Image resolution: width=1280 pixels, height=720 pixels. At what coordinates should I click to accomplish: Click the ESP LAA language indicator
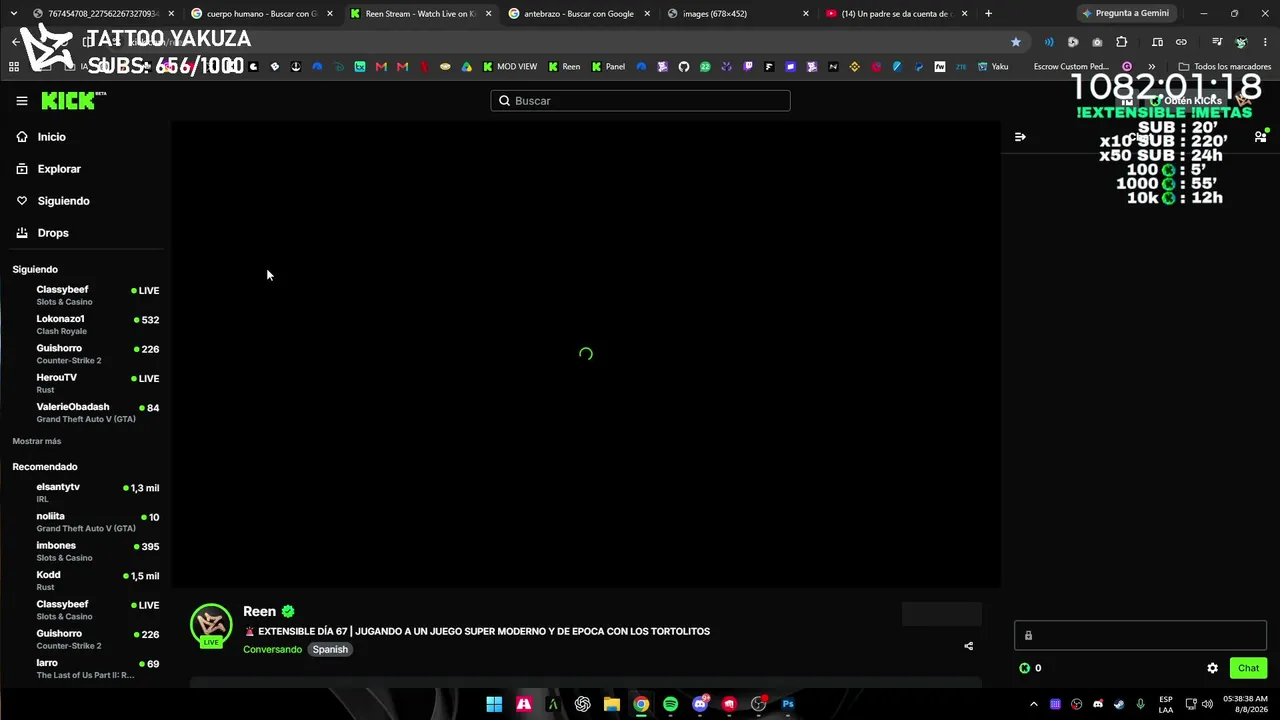1166,704
